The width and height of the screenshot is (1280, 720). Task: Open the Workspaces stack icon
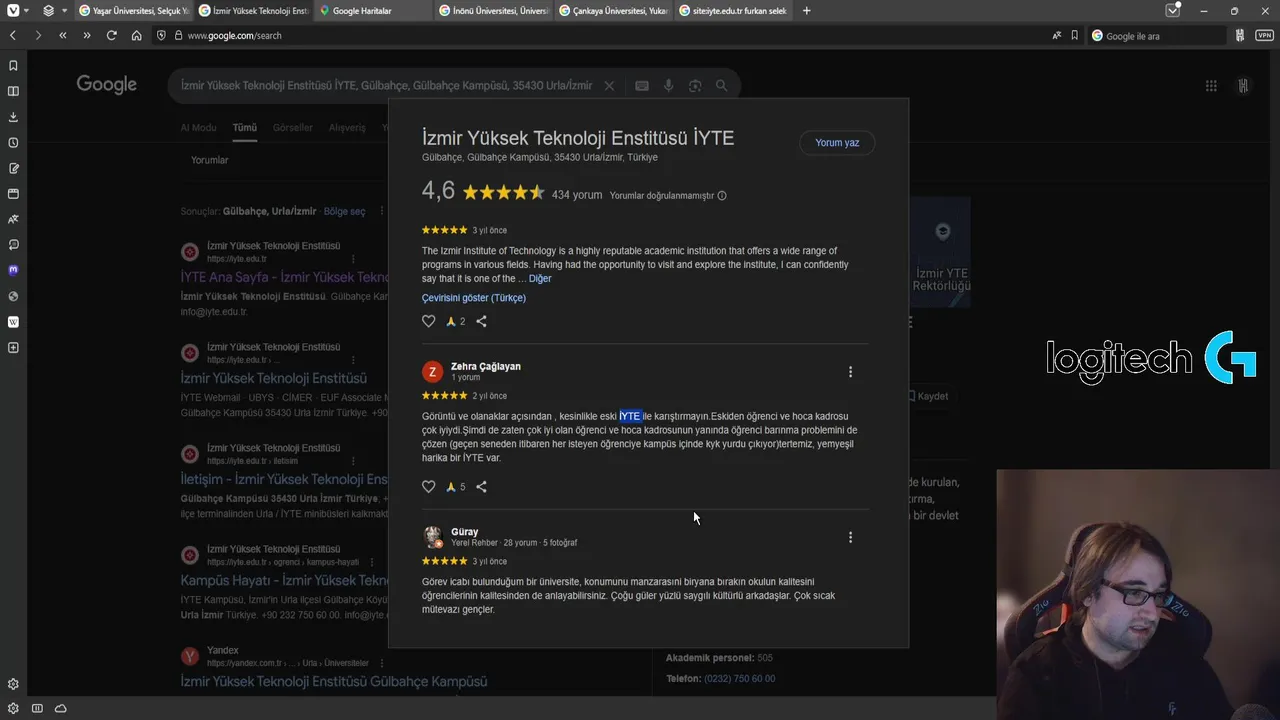click(49, 11)
